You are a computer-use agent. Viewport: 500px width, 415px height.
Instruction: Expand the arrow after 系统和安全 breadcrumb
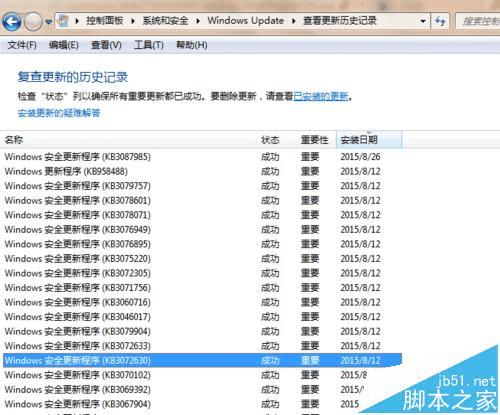[198, 21]
